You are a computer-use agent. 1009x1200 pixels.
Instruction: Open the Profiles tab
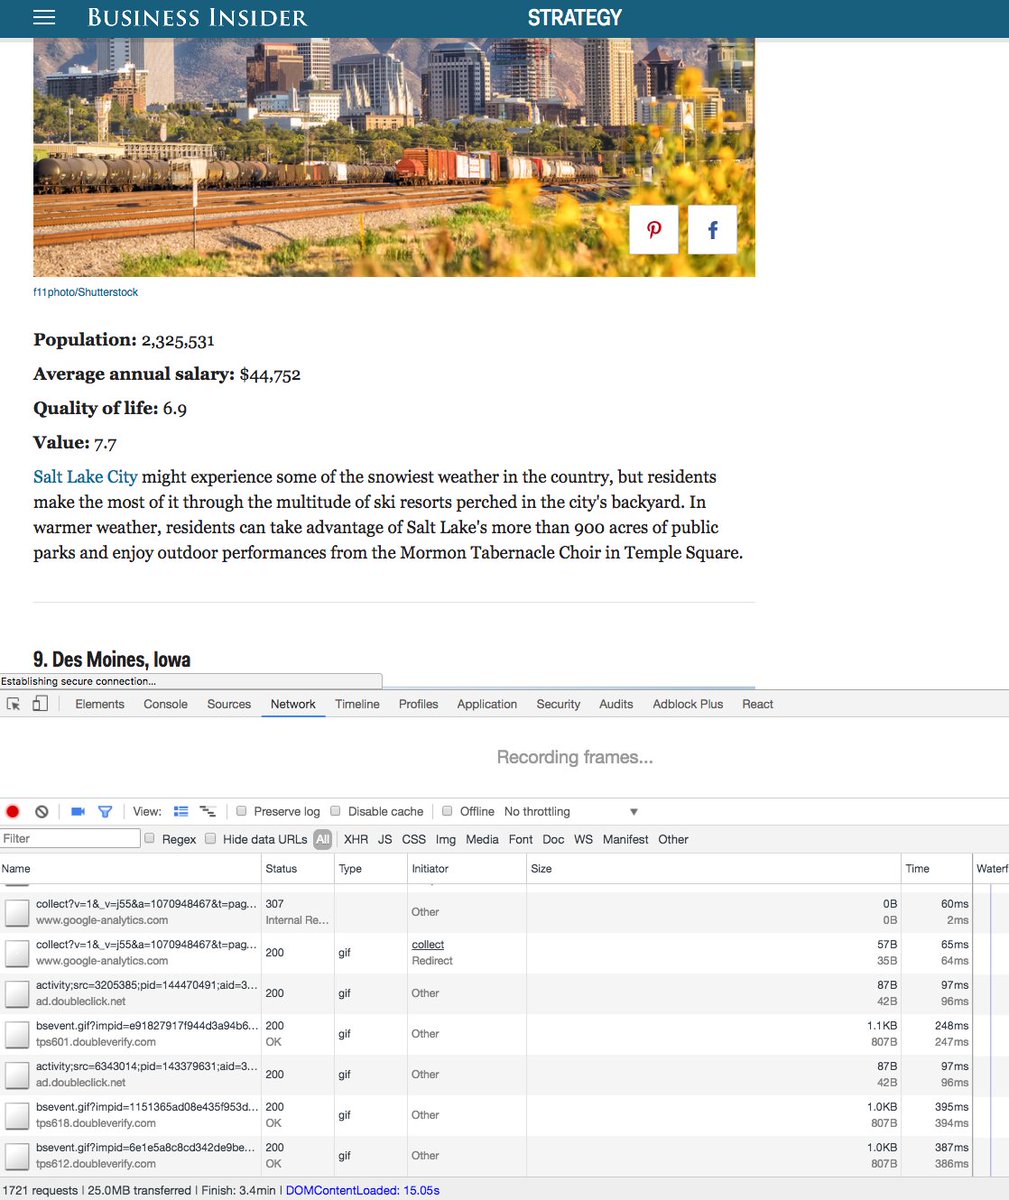[x=418, y=704]
